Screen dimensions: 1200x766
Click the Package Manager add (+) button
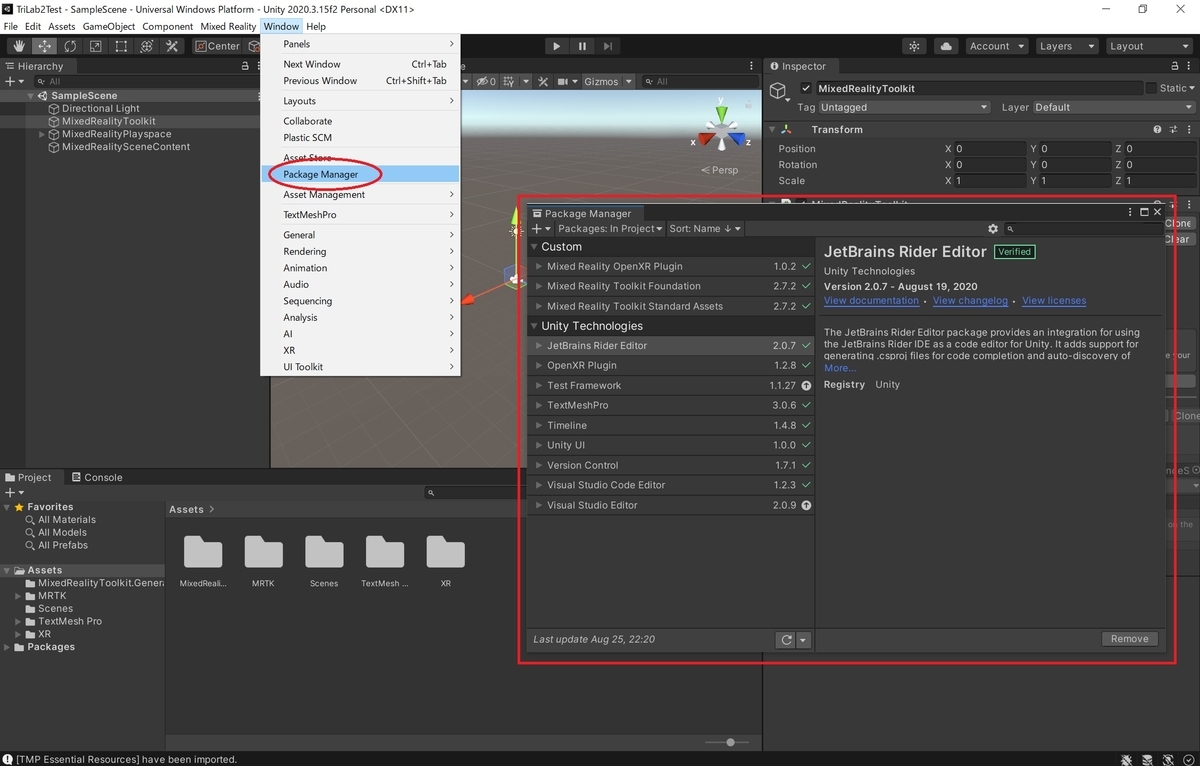(540, 229)
